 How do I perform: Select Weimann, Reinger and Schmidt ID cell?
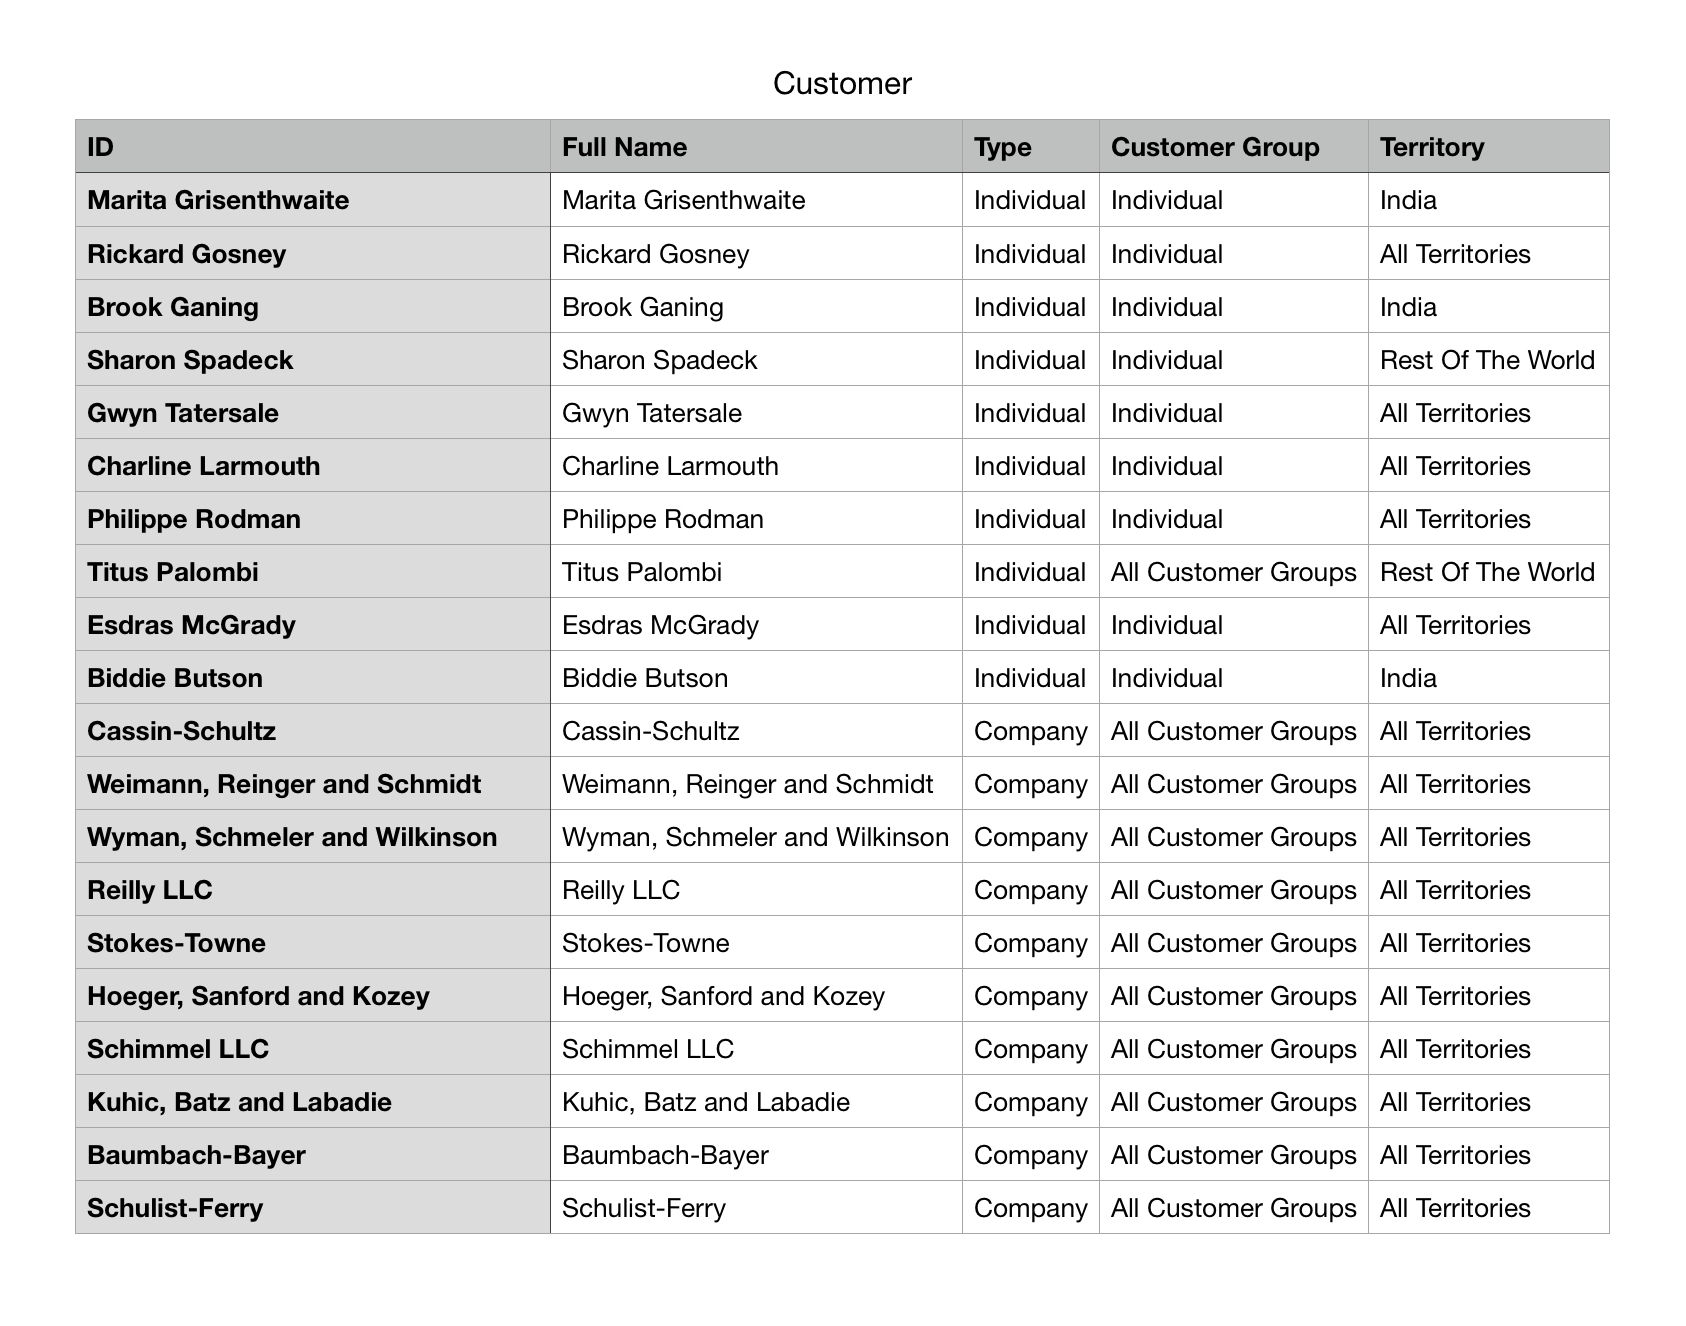313,783
